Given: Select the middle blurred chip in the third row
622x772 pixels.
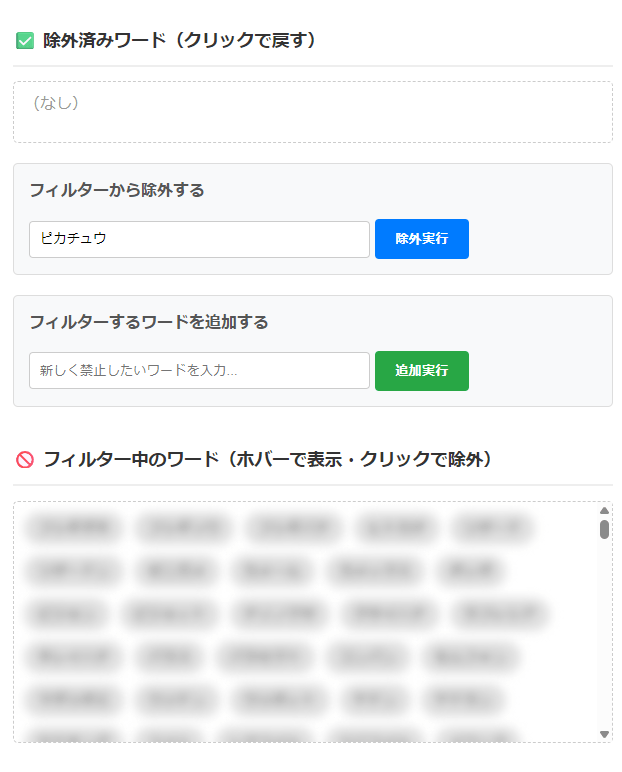Looking at the screenshot, I should (280, 613).
